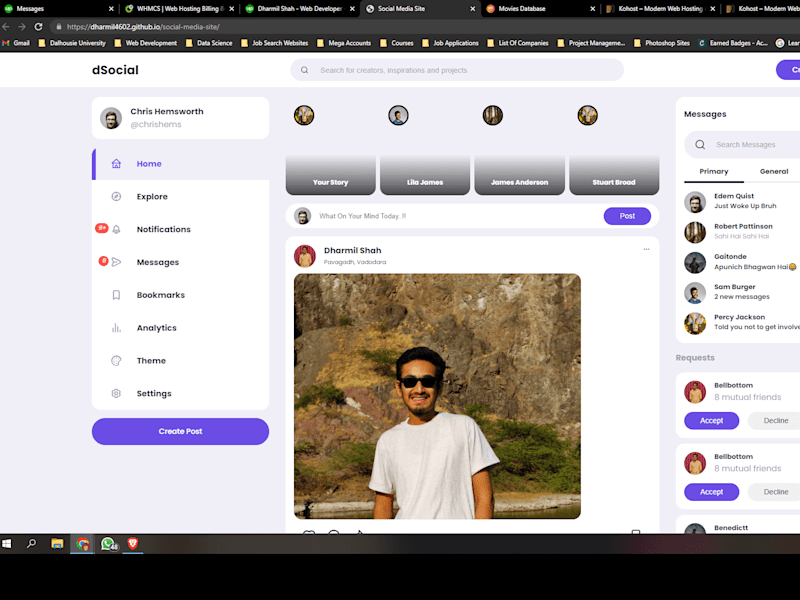Switch to the General messages tab
This screenshot has width=800, height=600.
(774, 172)
